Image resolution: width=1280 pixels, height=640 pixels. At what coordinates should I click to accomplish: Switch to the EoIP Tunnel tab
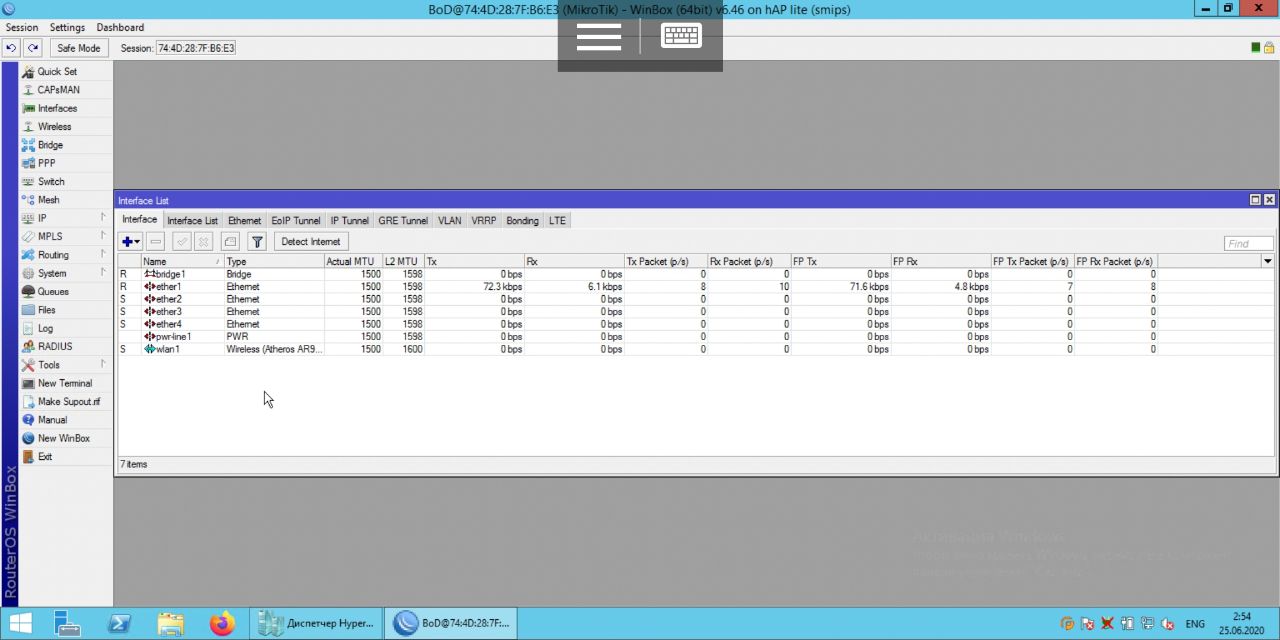click(x=296, y=221)
